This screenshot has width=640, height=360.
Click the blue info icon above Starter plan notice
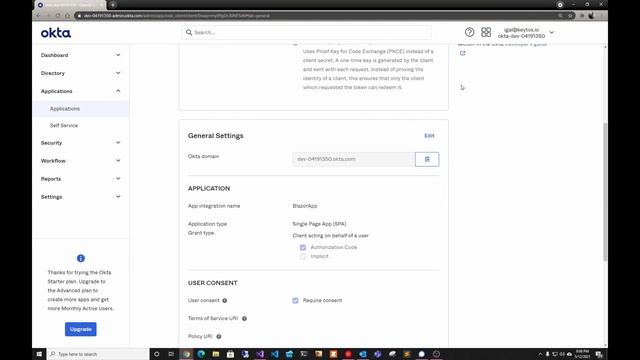click(81, 258)
